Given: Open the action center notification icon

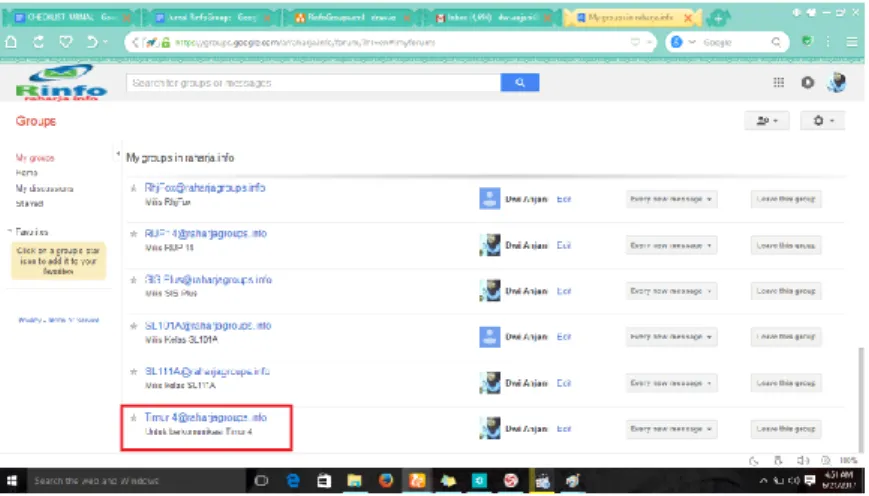Looking at the screenshot, I should [810, 480].
